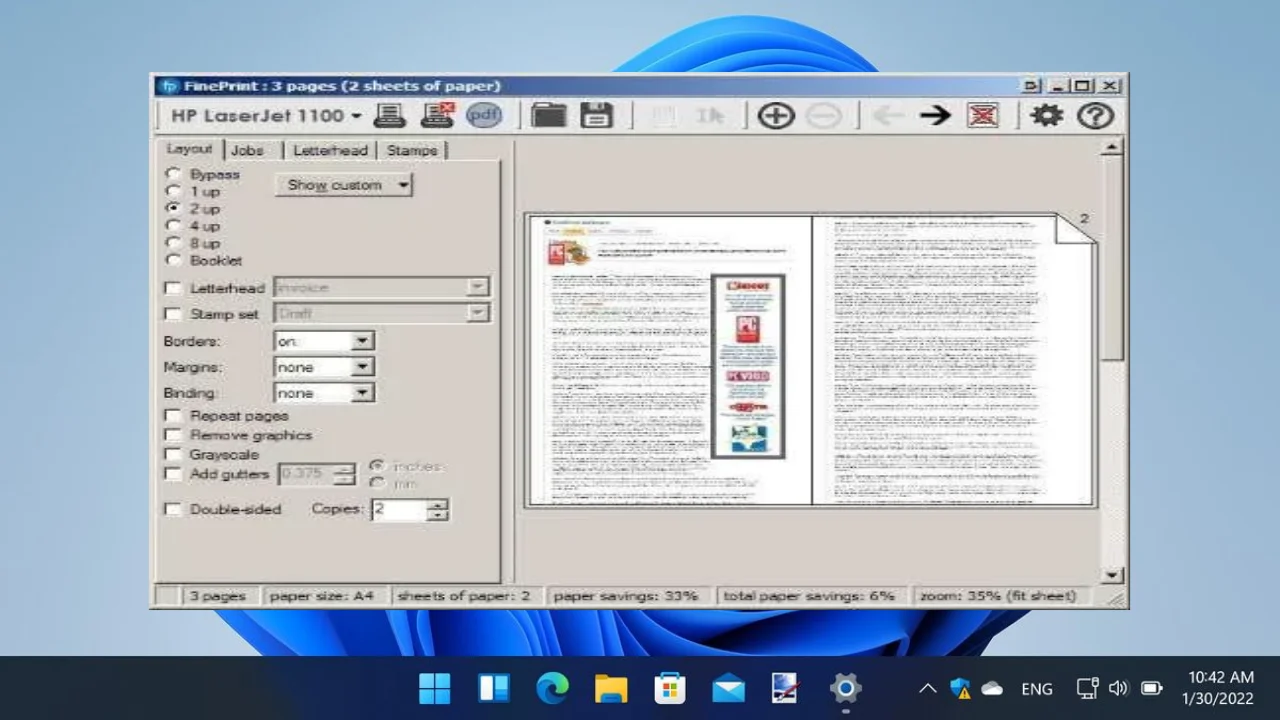
Task: Open the HP LaserJet 1100 printer dropdown
Action: click(267, 115)
